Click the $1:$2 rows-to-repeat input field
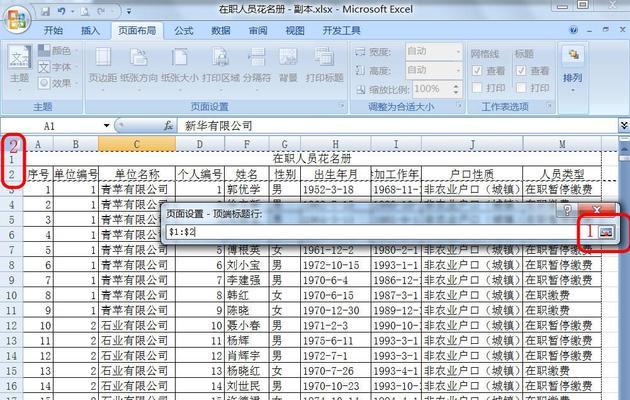 [381, 232]
